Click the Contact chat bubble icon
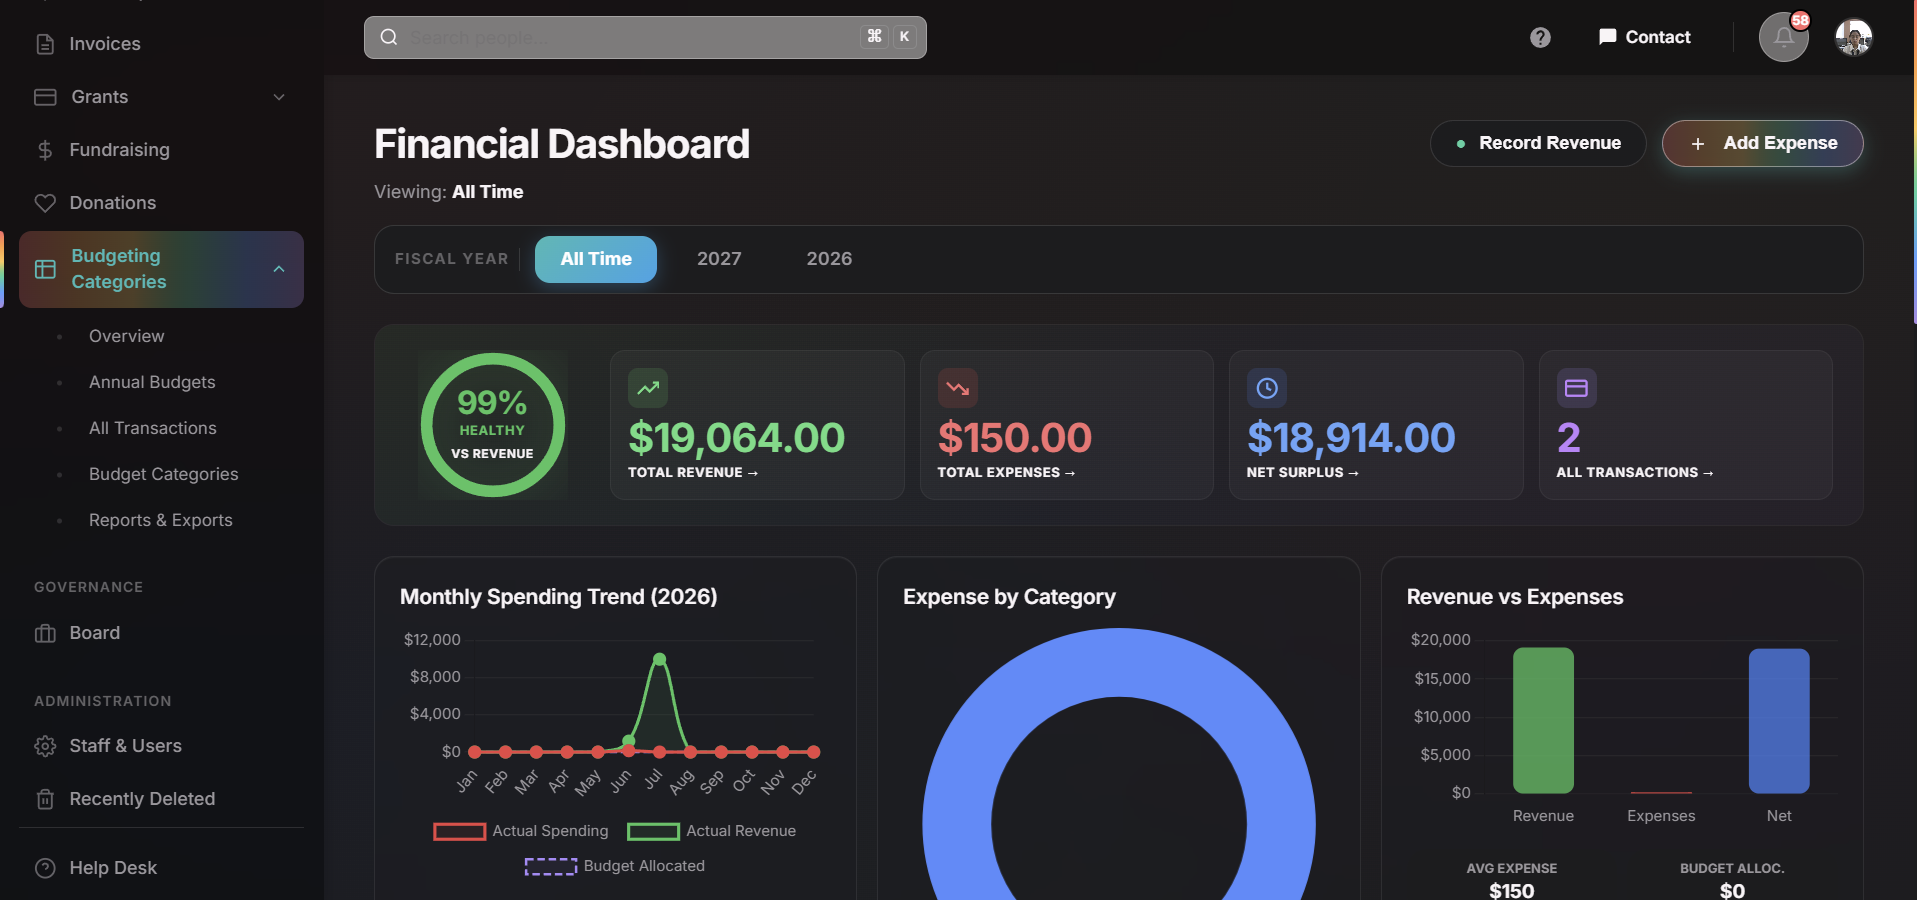 1607,37
